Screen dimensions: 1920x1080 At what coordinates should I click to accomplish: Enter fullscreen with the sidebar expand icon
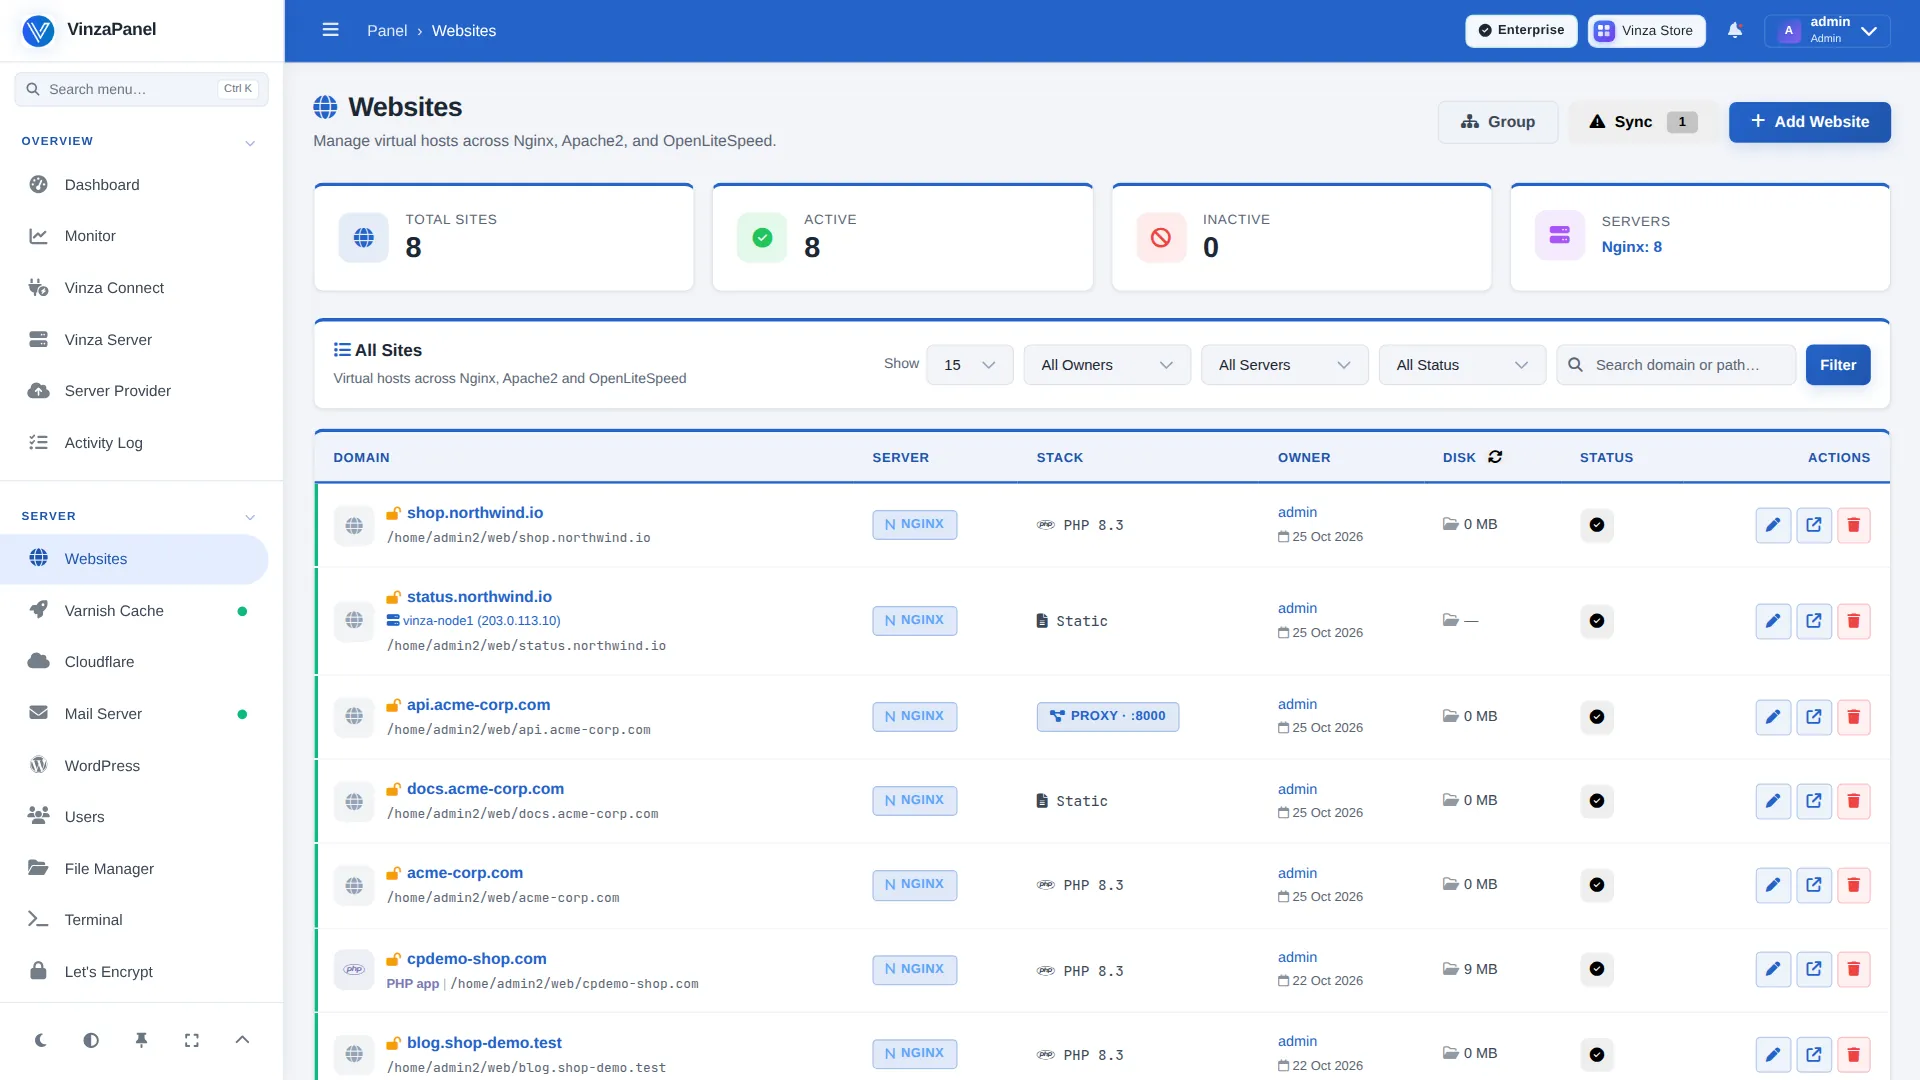click(192, 1040)
